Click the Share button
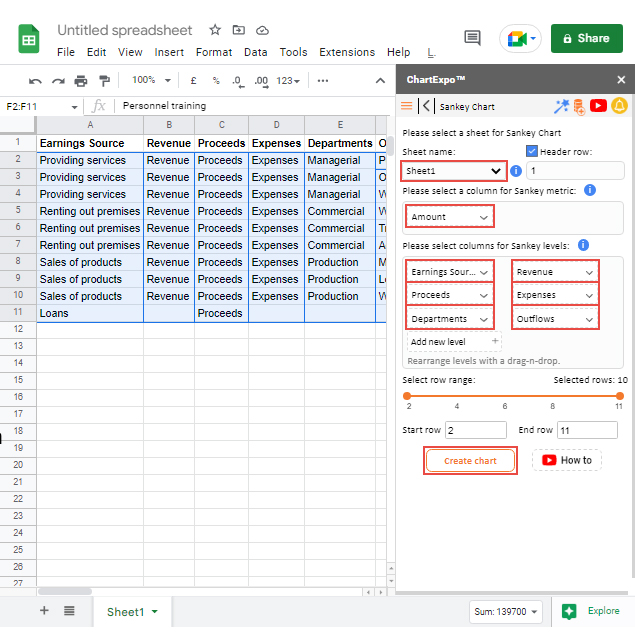Screen dimensions: 635x640 pos(586,38)
